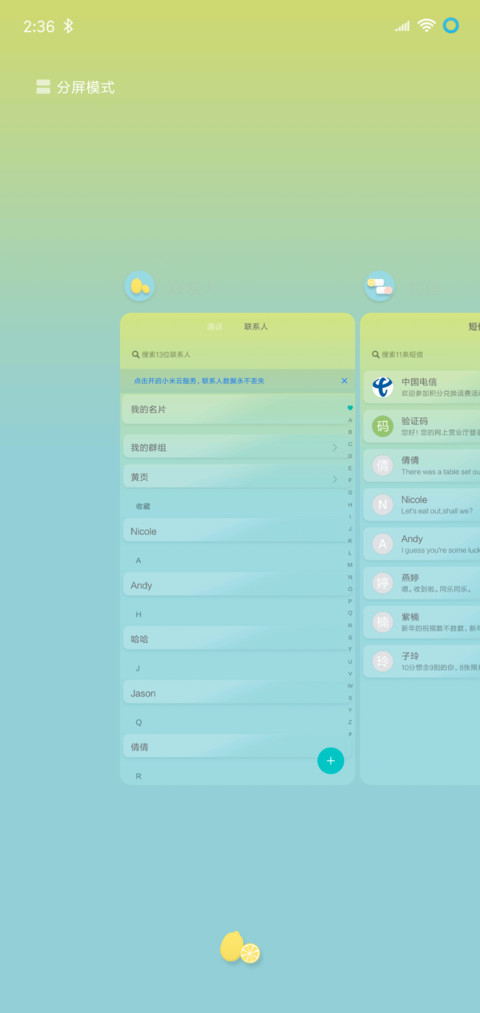The width and height of the screenshot is (480, 1013).
Task: Open the 子玲 message thread
Action: pos(422,661)
